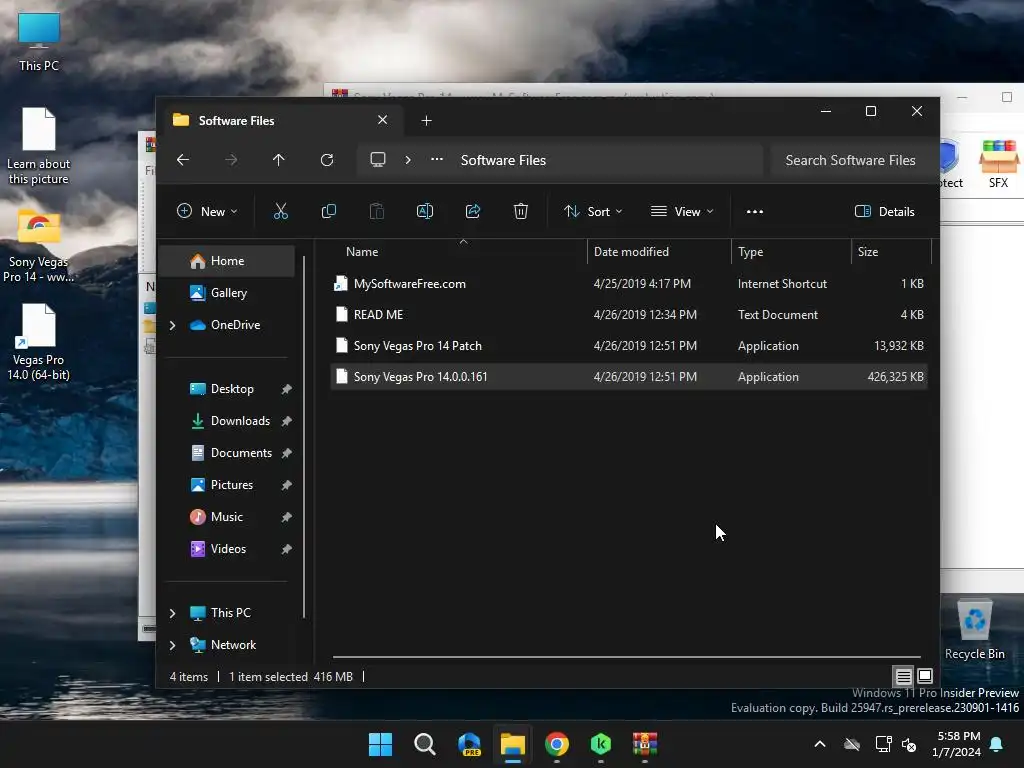Open the green K app on the taskbar
Viewport: 1024px width, 768px height.
coord(601,744)
